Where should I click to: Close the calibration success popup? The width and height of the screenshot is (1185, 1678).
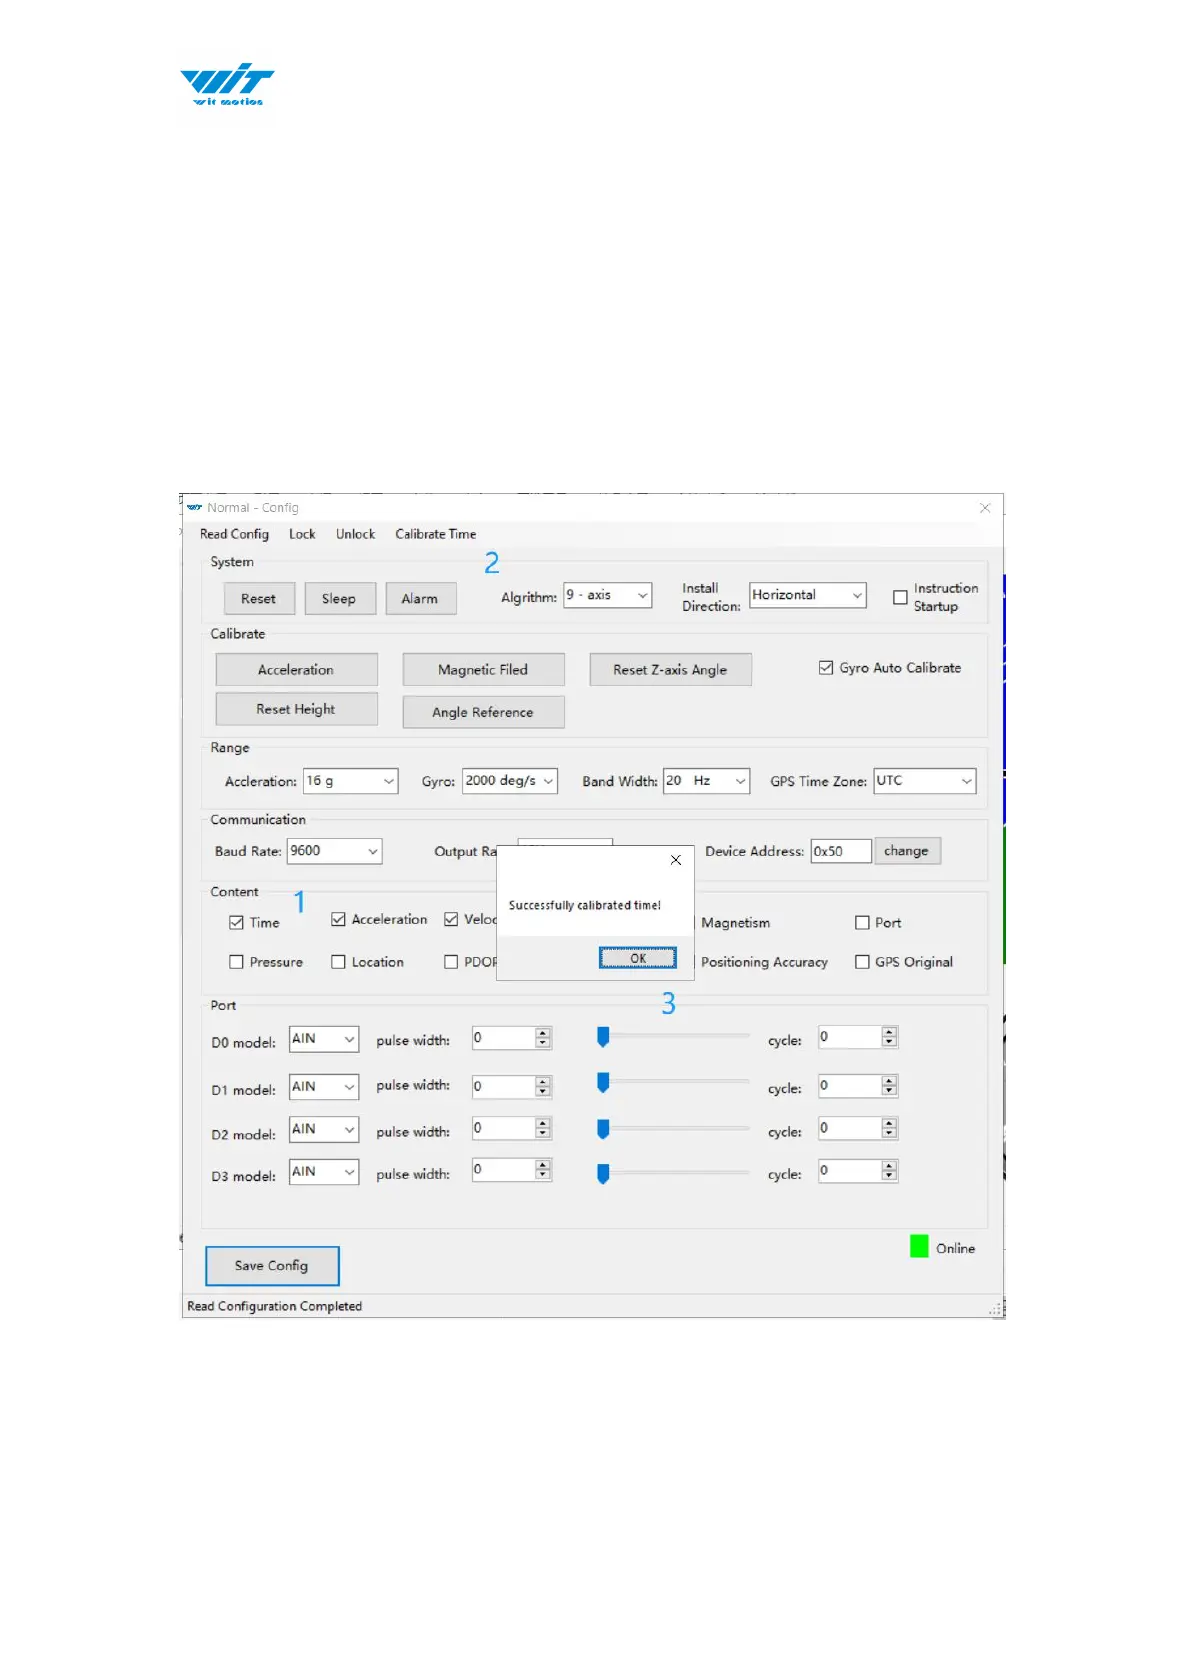click(676, 860)
